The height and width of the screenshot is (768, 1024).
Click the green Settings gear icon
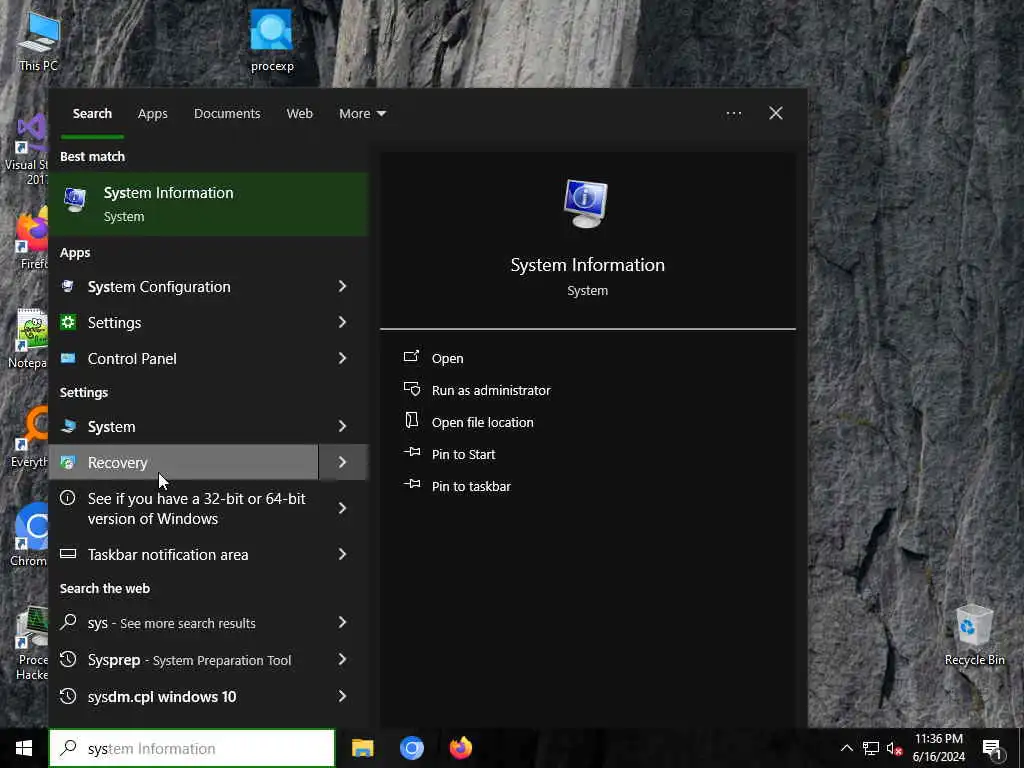(68, 322)
